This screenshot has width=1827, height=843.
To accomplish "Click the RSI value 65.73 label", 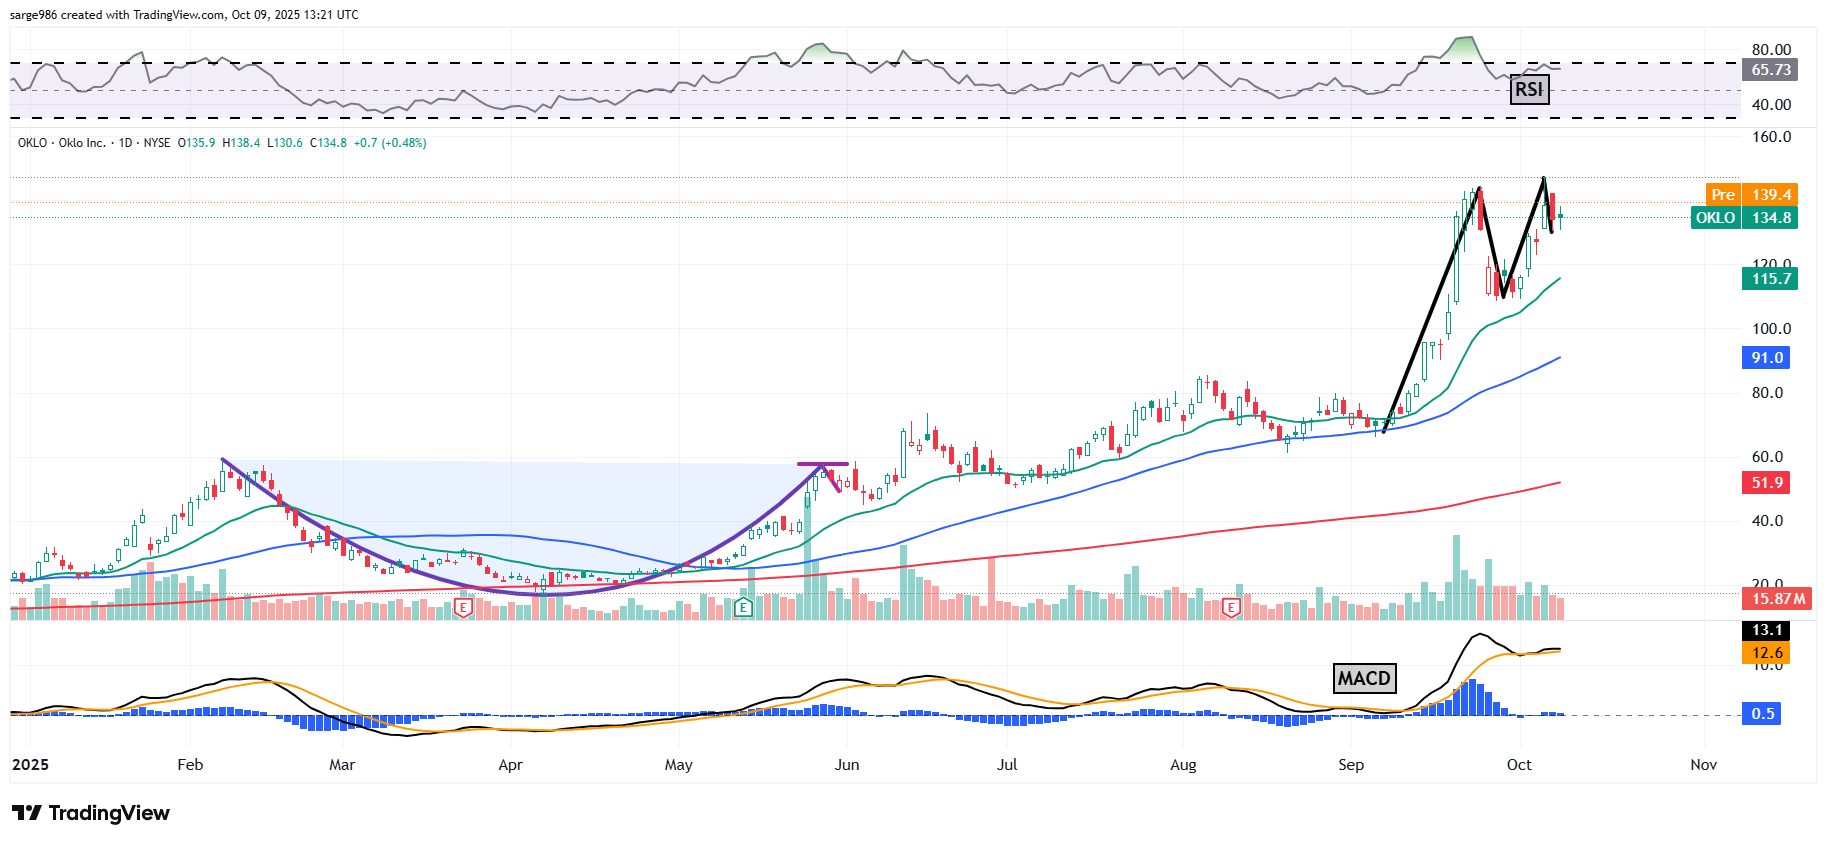I will (1770, 70).
